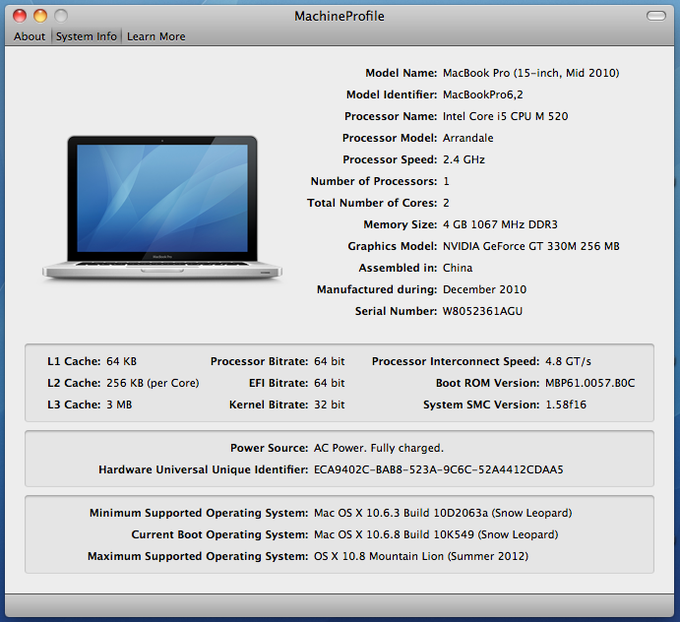Select current boot OS 'Mac OS X 10.6.8 Build 10K549'

pyautogui.click(x=394, y=535)
